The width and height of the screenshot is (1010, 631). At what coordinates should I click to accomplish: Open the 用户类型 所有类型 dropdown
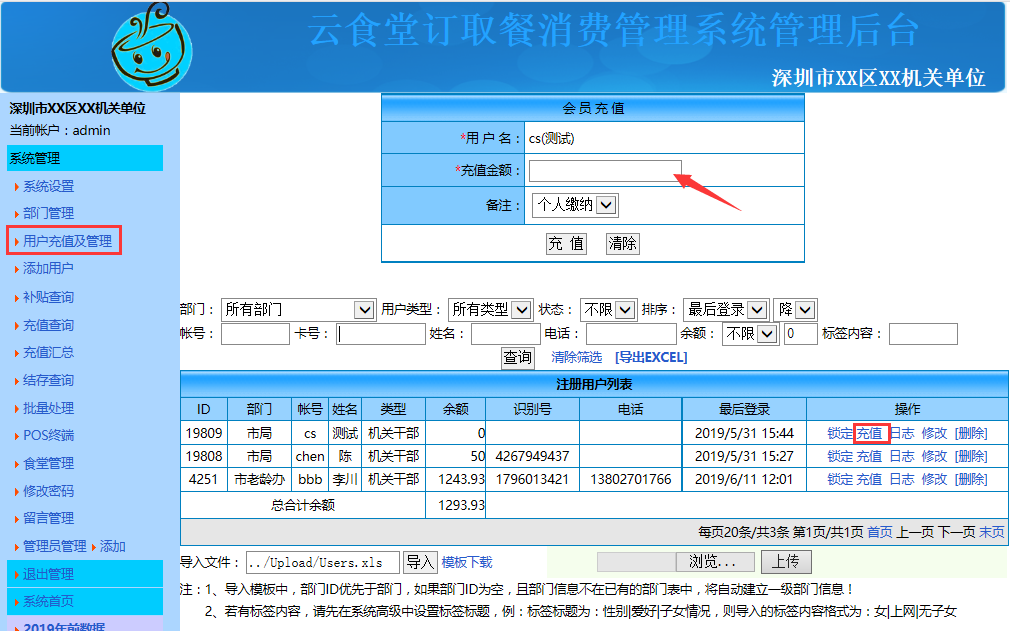click(x=489, y=310)
